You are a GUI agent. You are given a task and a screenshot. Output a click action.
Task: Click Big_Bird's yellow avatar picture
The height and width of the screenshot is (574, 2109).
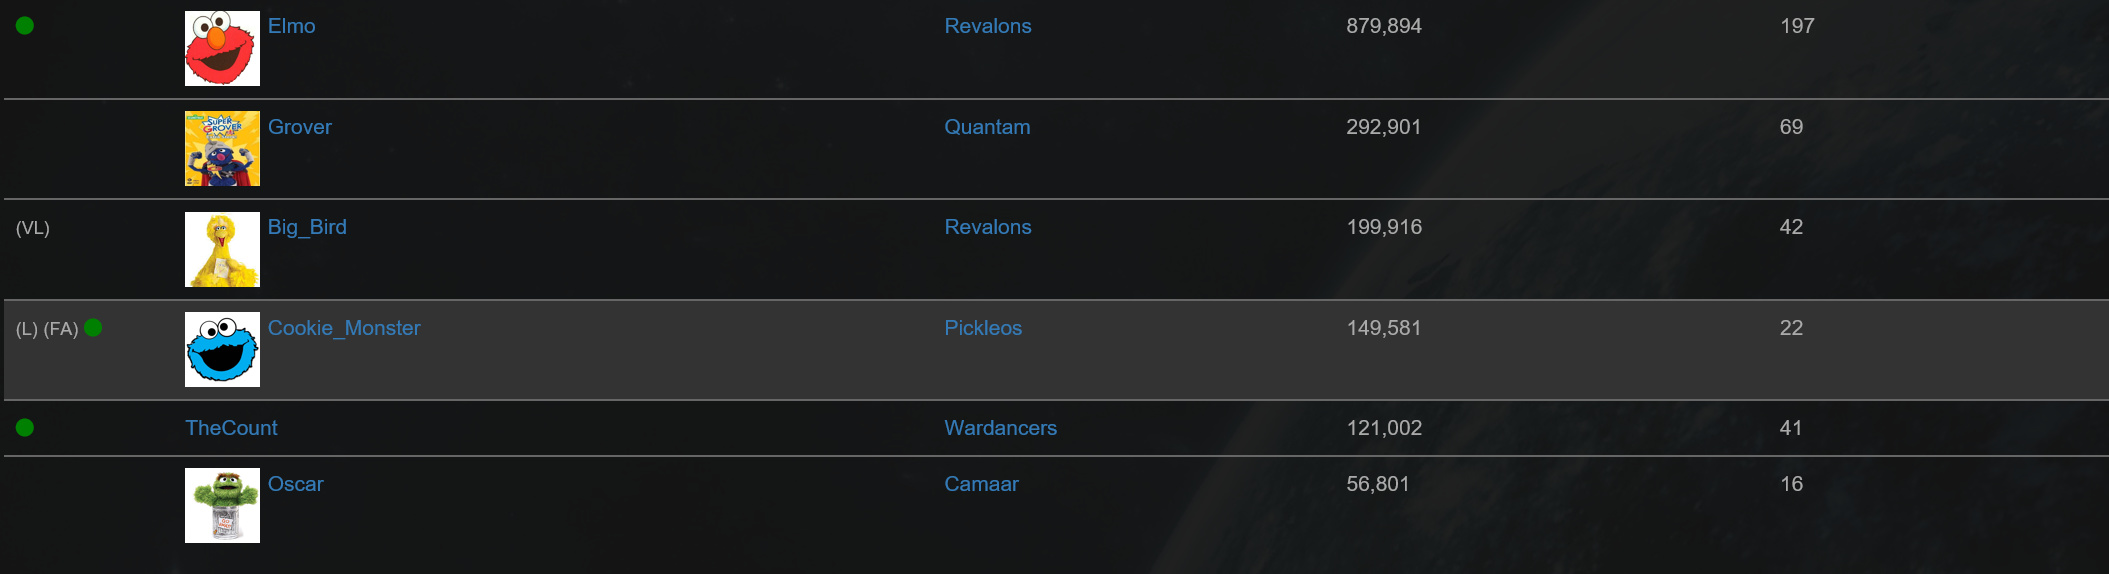tap(222, 249)
